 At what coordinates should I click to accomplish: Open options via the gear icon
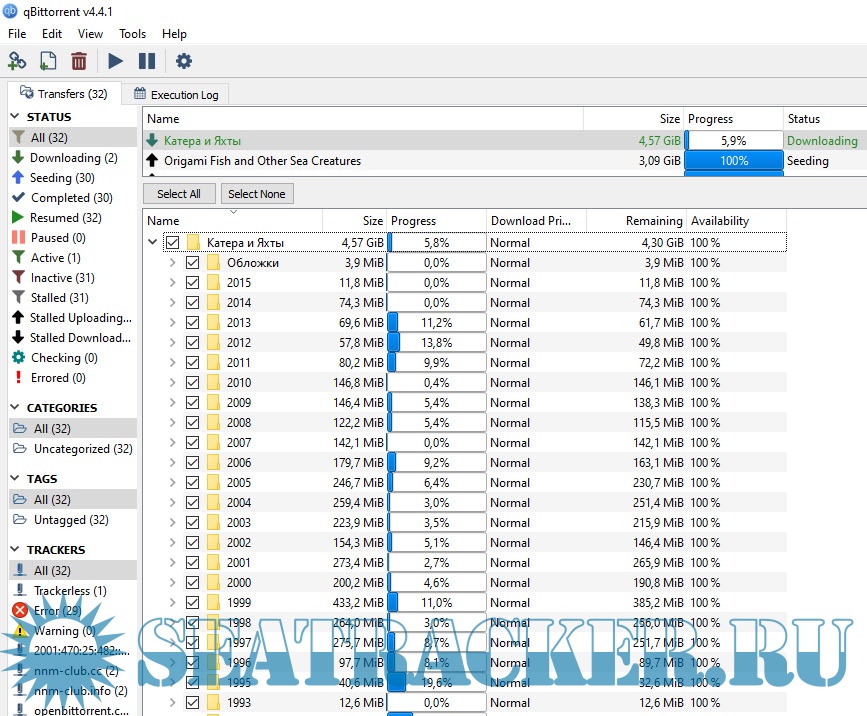(x=184, y=61)
